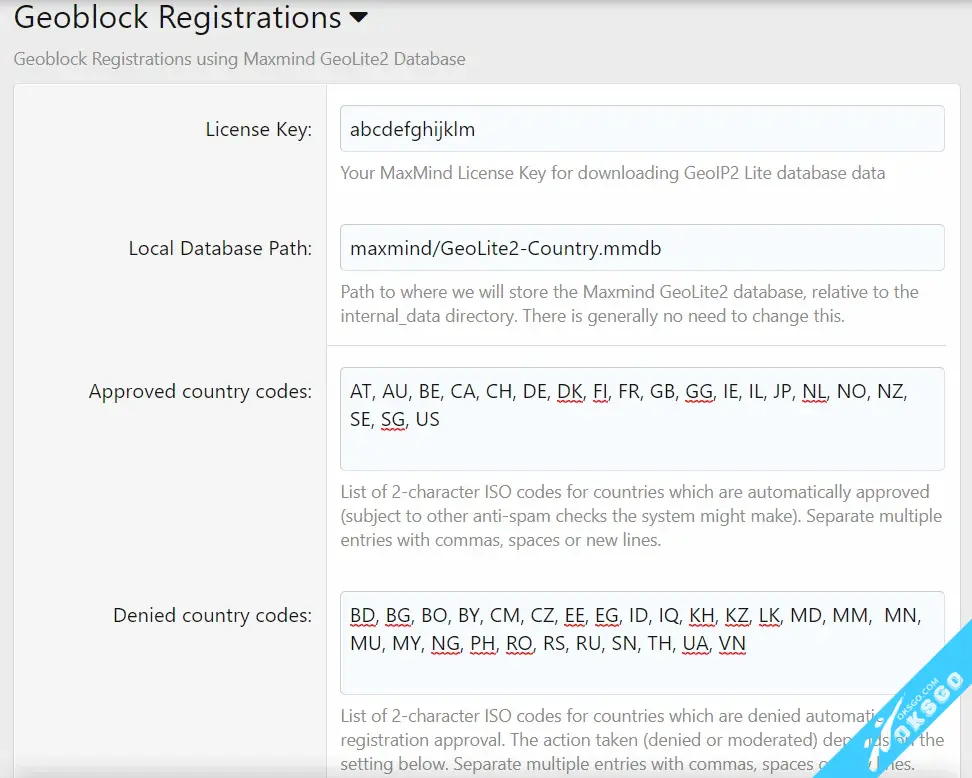Screen dimensions: 972x778
Task: Focus the License Key input field
Action: coord(641,129)
